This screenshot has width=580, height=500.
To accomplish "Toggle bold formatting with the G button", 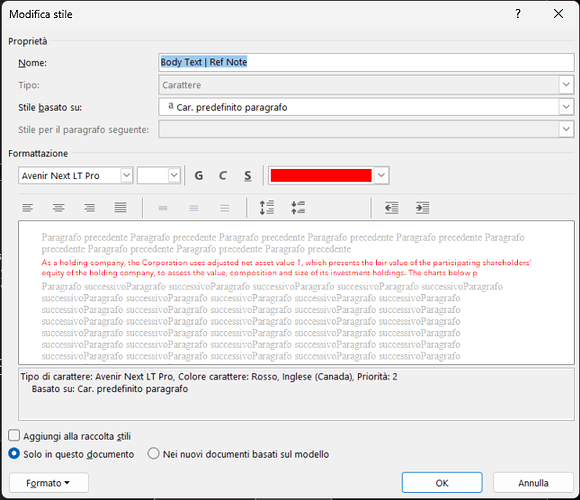I will (x=199, y=176).
